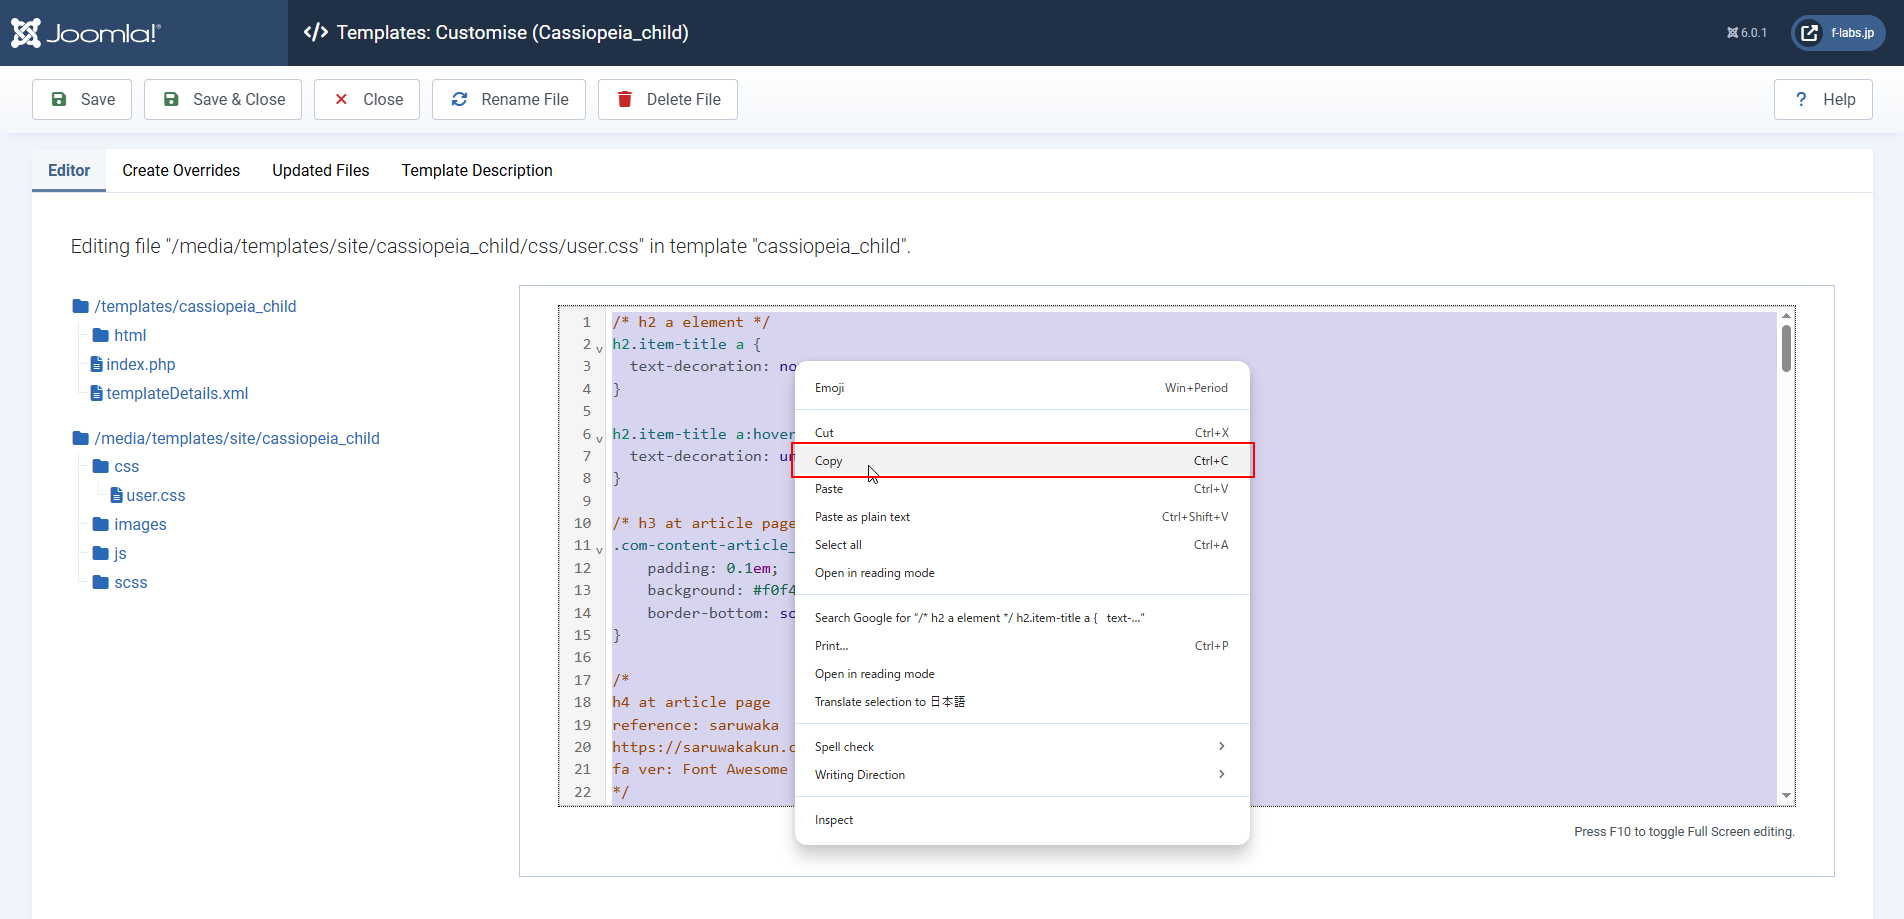Switch to the Create Overrides tab

[181, 171]
